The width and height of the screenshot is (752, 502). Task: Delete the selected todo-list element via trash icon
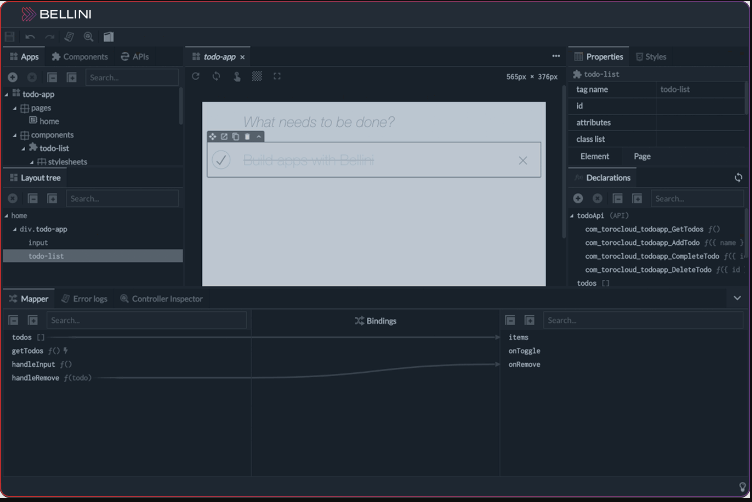coord(247,137)
